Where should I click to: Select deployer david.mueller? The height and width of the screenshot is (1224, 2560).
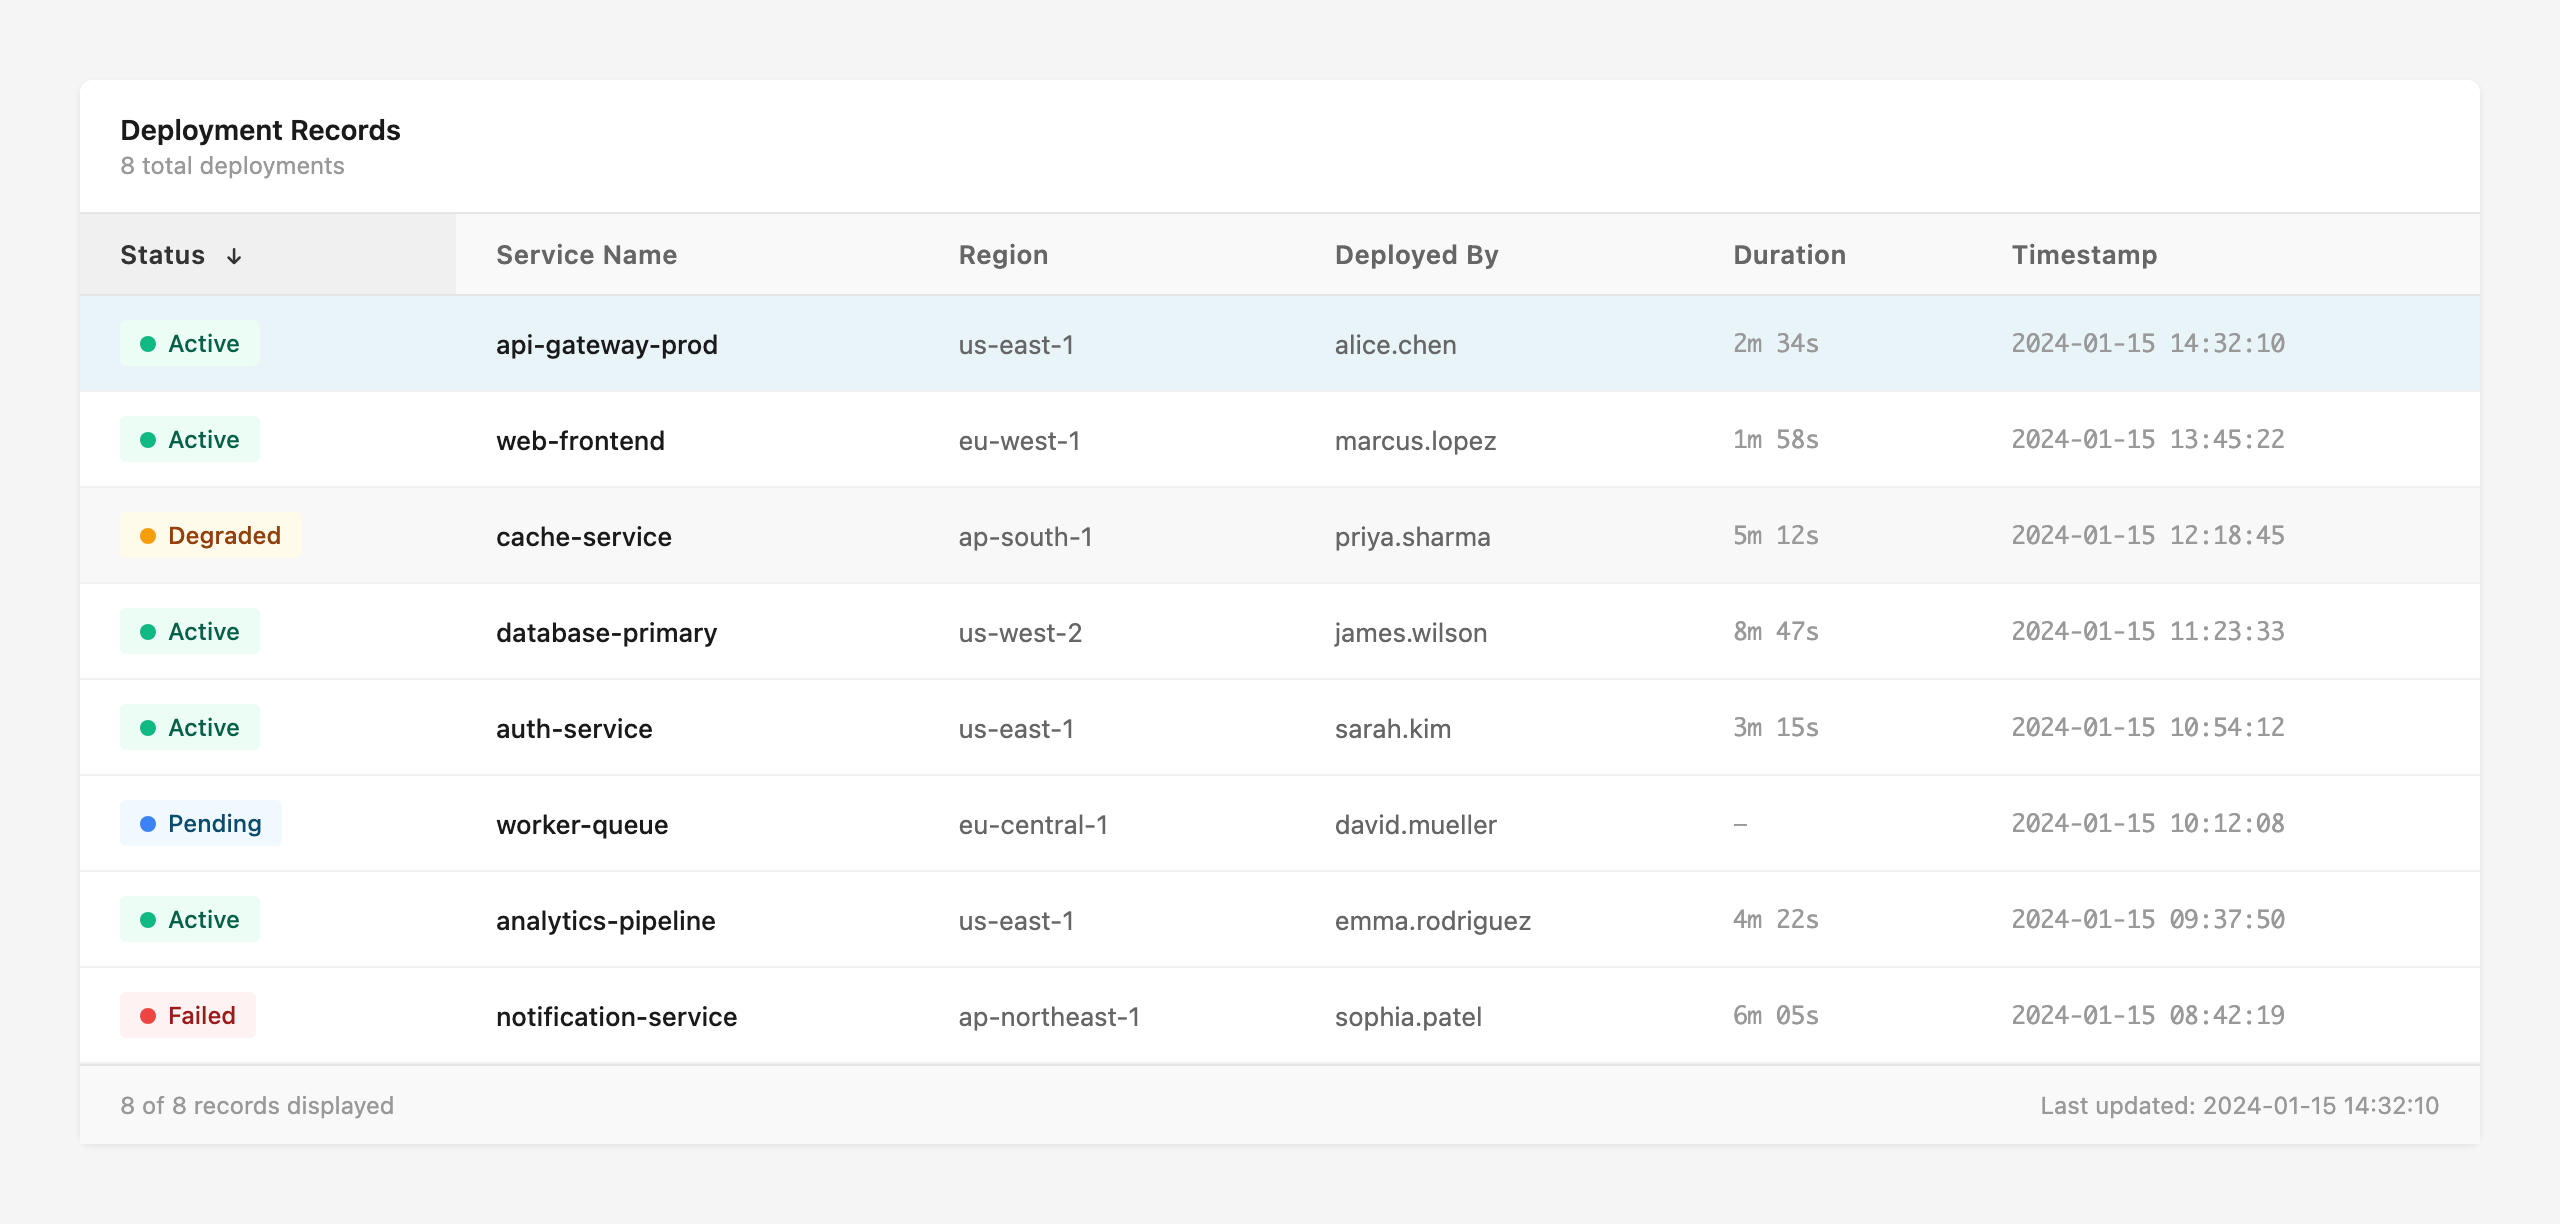point(1415,825)
